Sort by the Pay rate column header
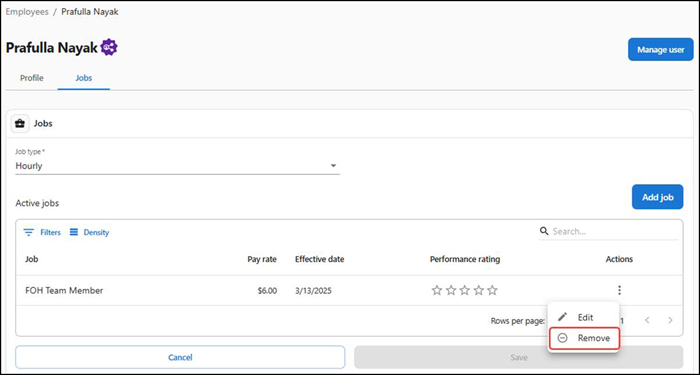 [x=262, y=259]
